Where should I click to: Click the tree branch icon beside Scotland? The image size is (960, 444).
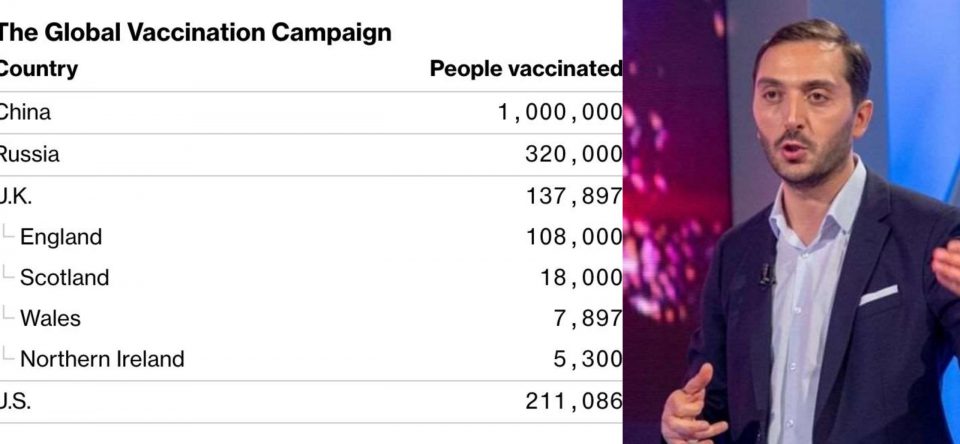point(8,273)
